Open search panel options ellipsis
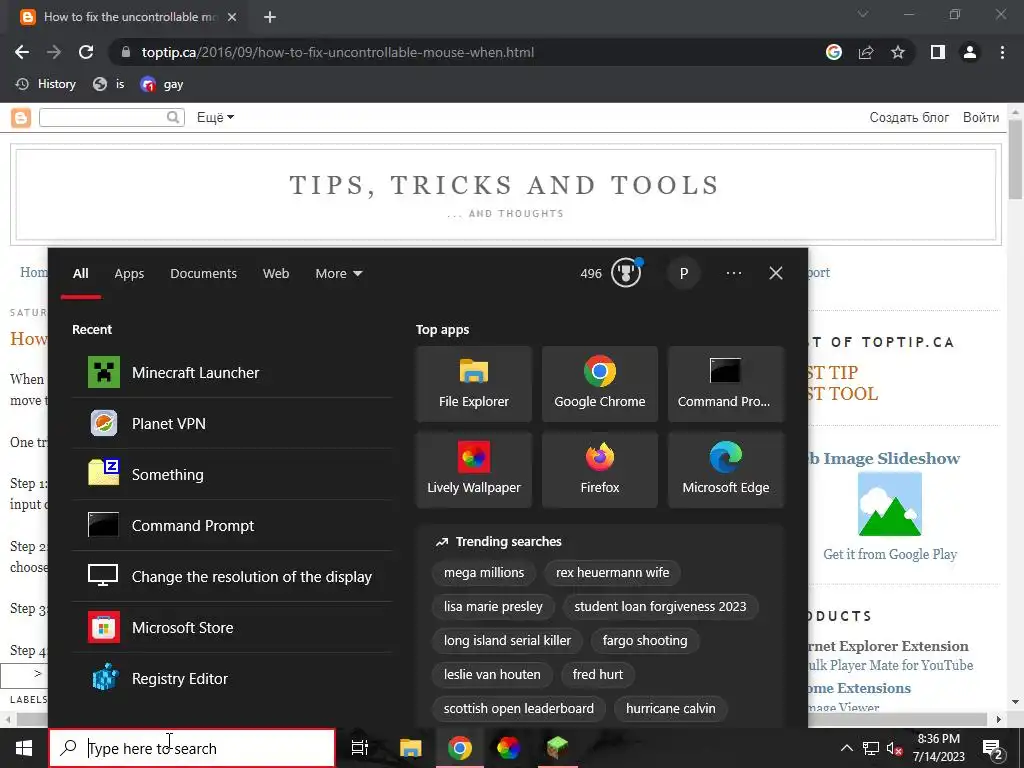Screen dimensions: 1024x768 [x=734, y=273]
